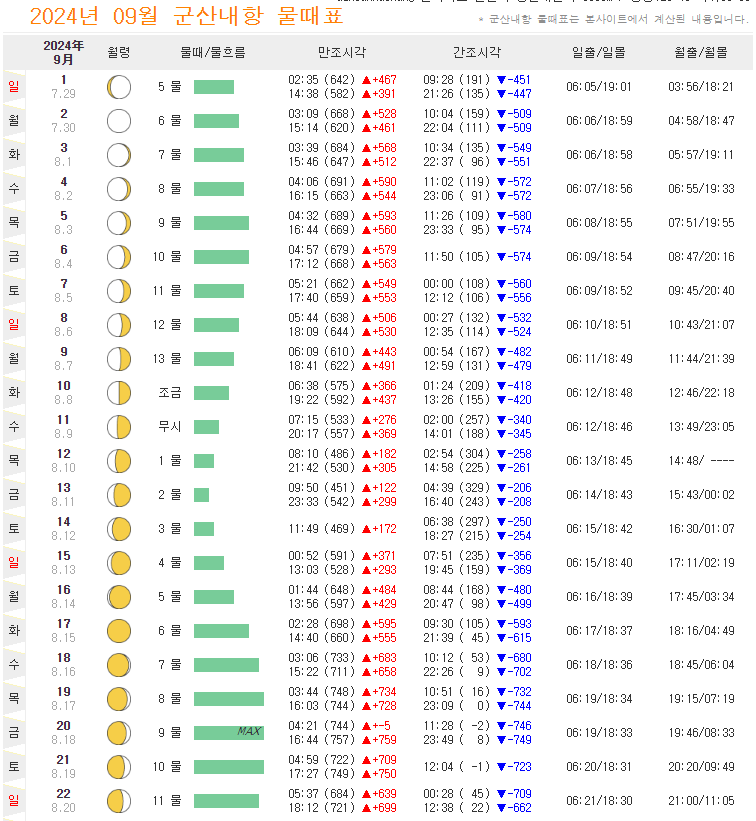
Task: Click high tide time '11:49 (469)' on September 14
Action: click(322, 529)
